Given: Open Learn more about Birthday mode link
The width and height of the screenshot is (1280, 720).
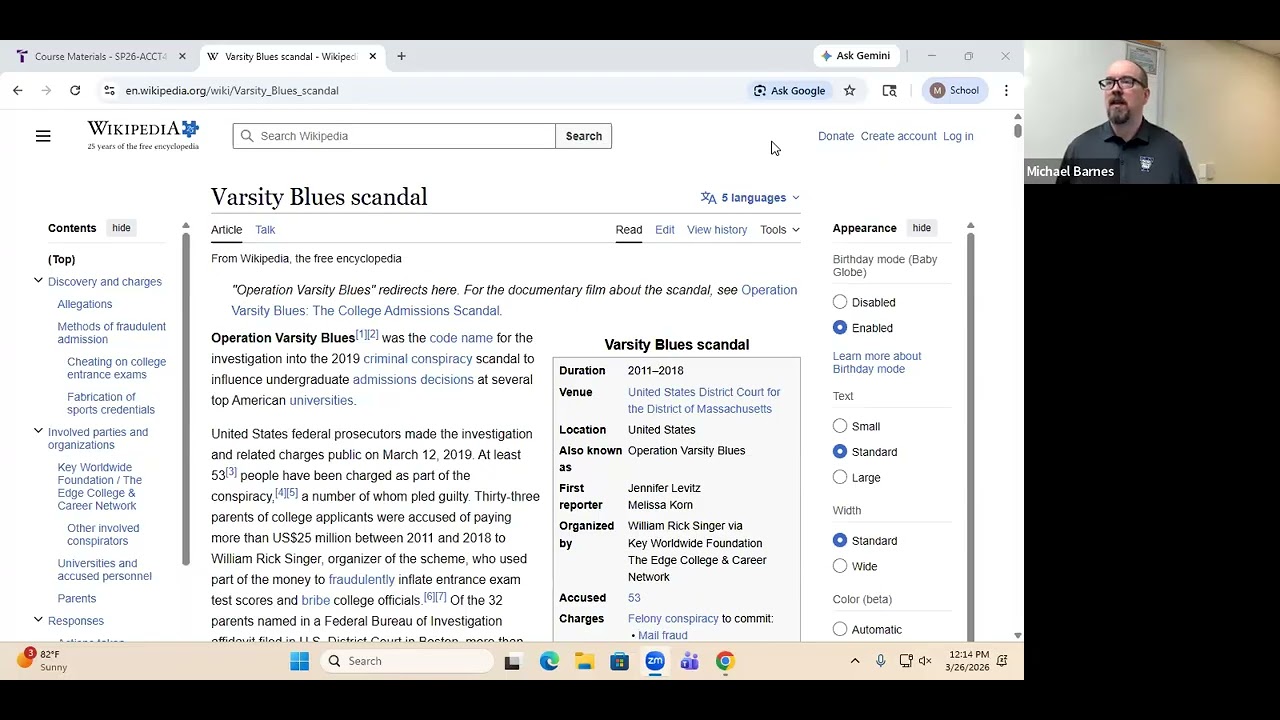Looking at the screenshot, I should coord(877,362).
